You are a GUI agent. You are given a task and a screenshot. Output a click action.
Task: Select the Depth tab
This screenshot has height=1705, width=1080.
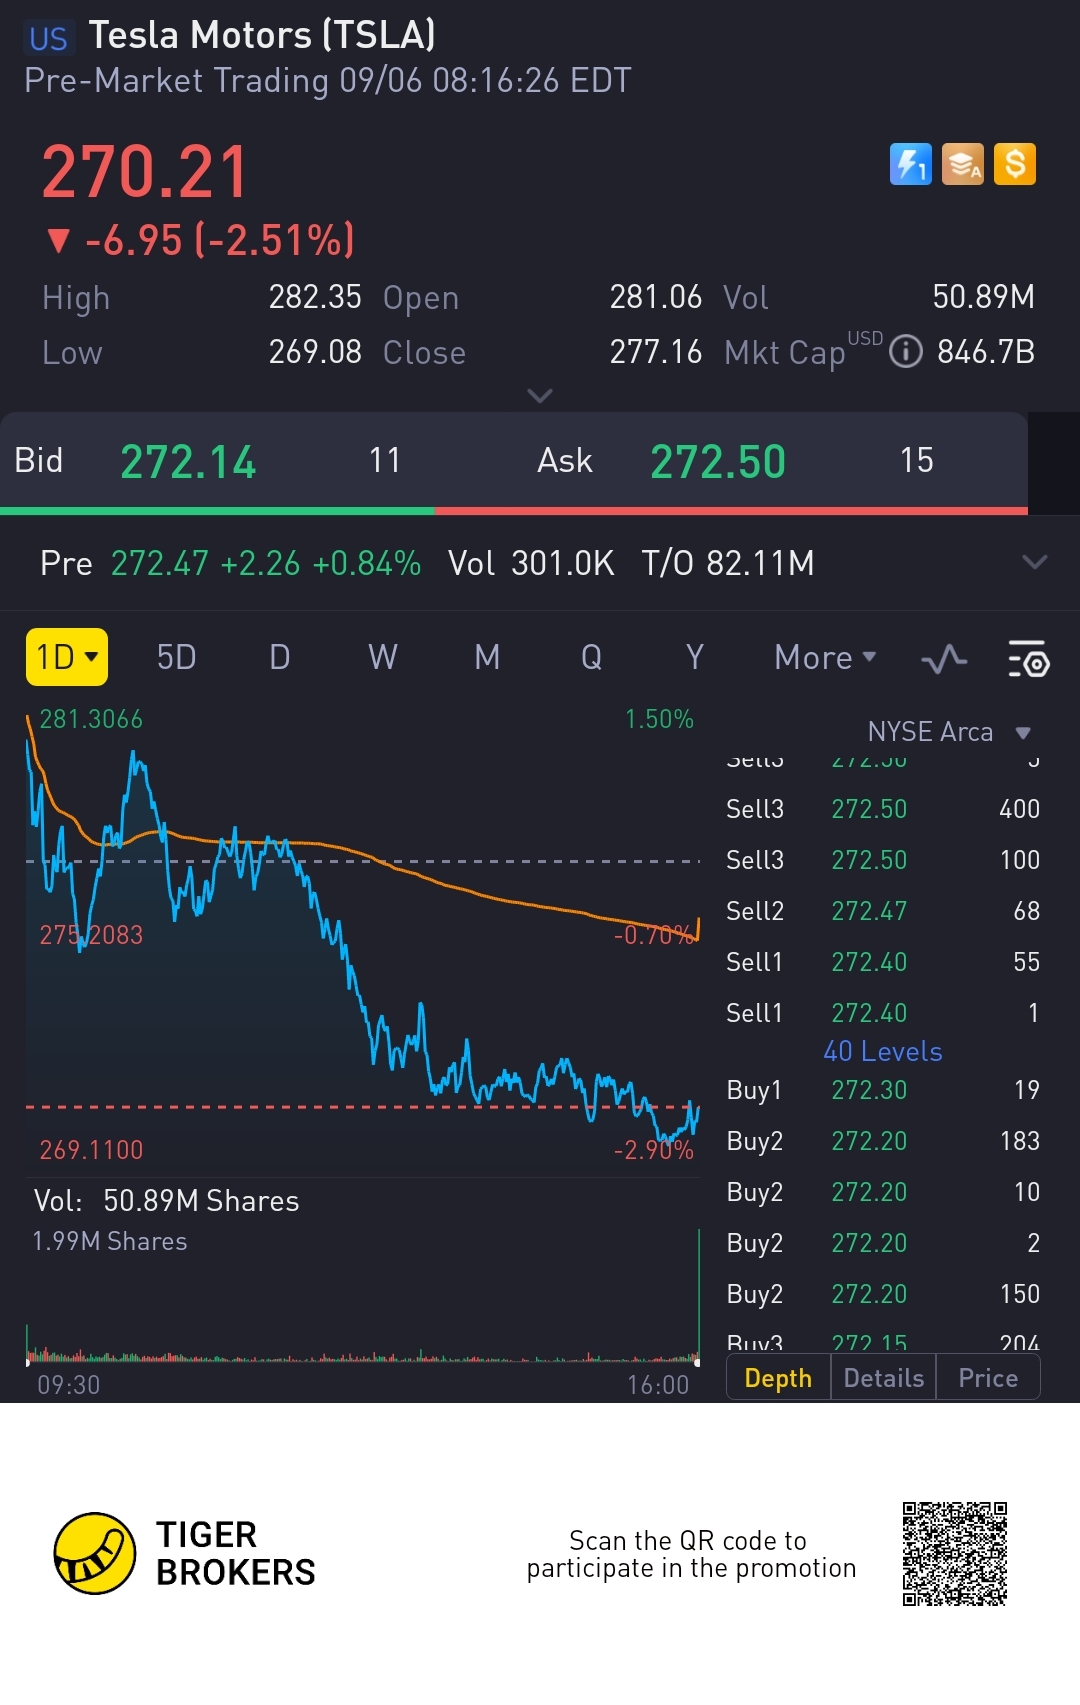(778, 1378)
